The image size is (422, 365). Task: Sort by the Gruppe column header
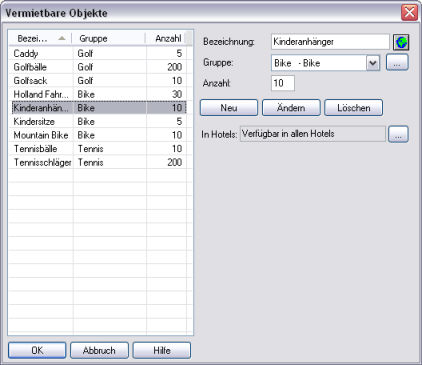[x=108, y=38]
